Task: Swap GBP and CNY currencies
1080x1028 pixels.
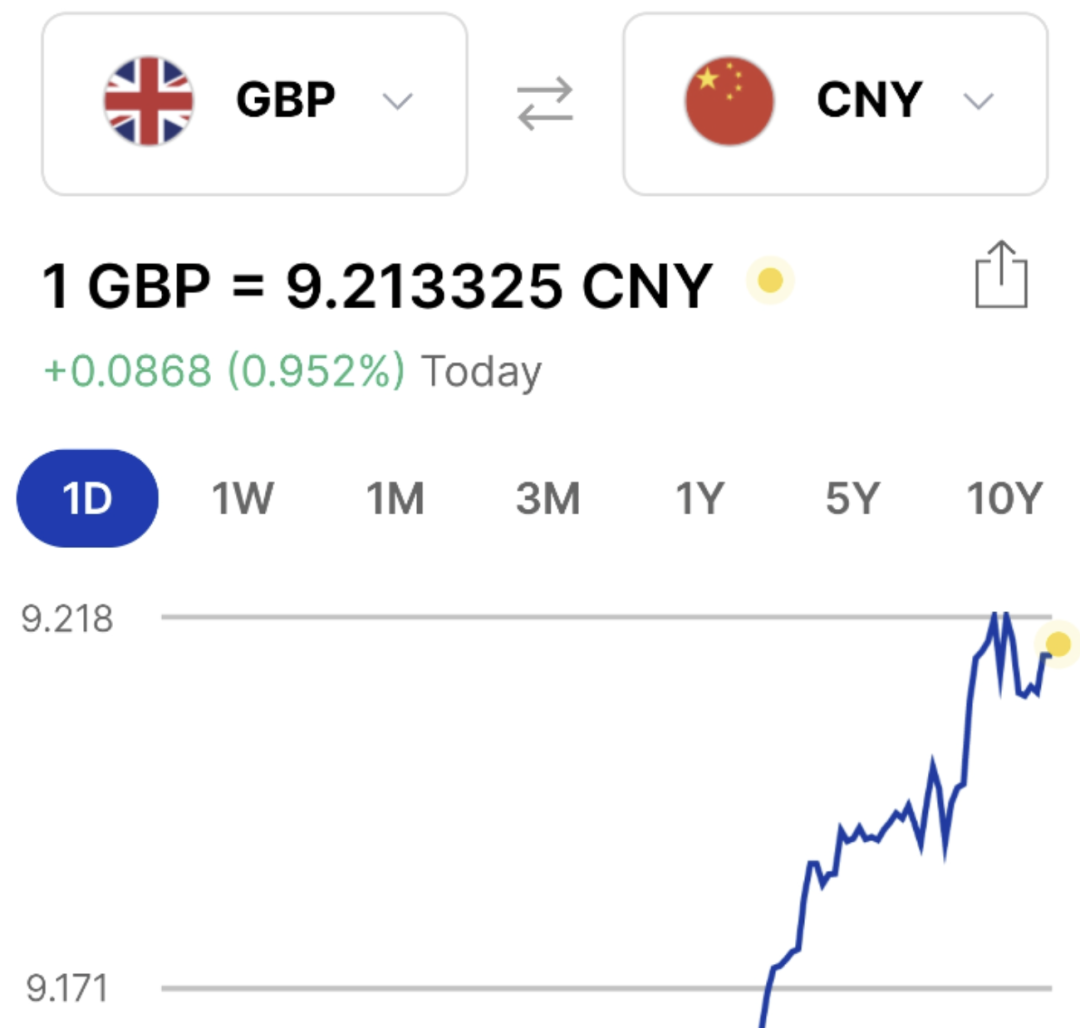Action: 545,99
